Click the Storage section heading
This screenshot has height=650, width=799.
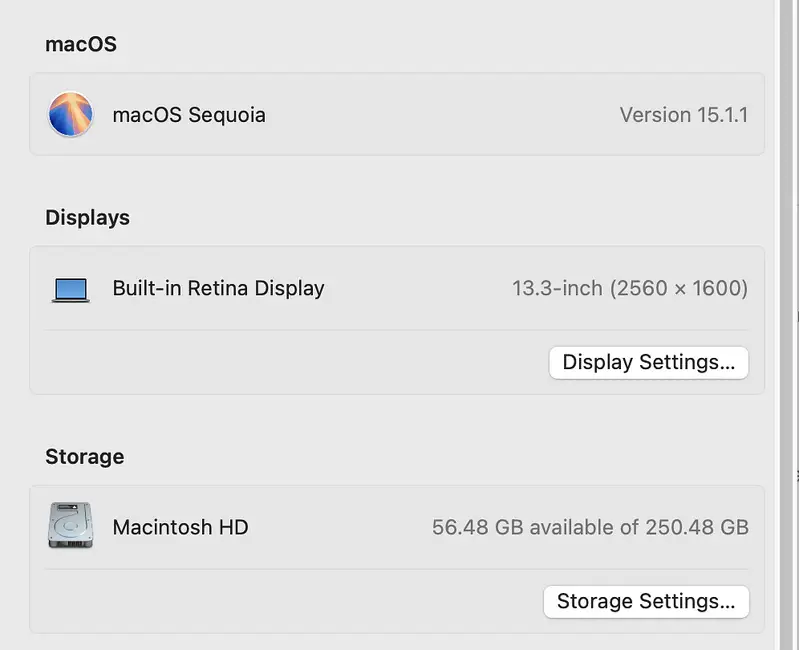pyautogui.click(x=84, y=456)
